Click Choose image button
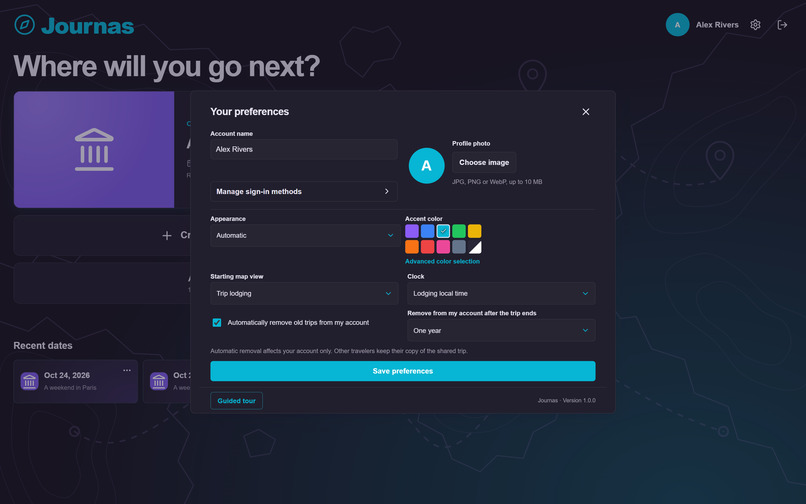 [484, 163]
